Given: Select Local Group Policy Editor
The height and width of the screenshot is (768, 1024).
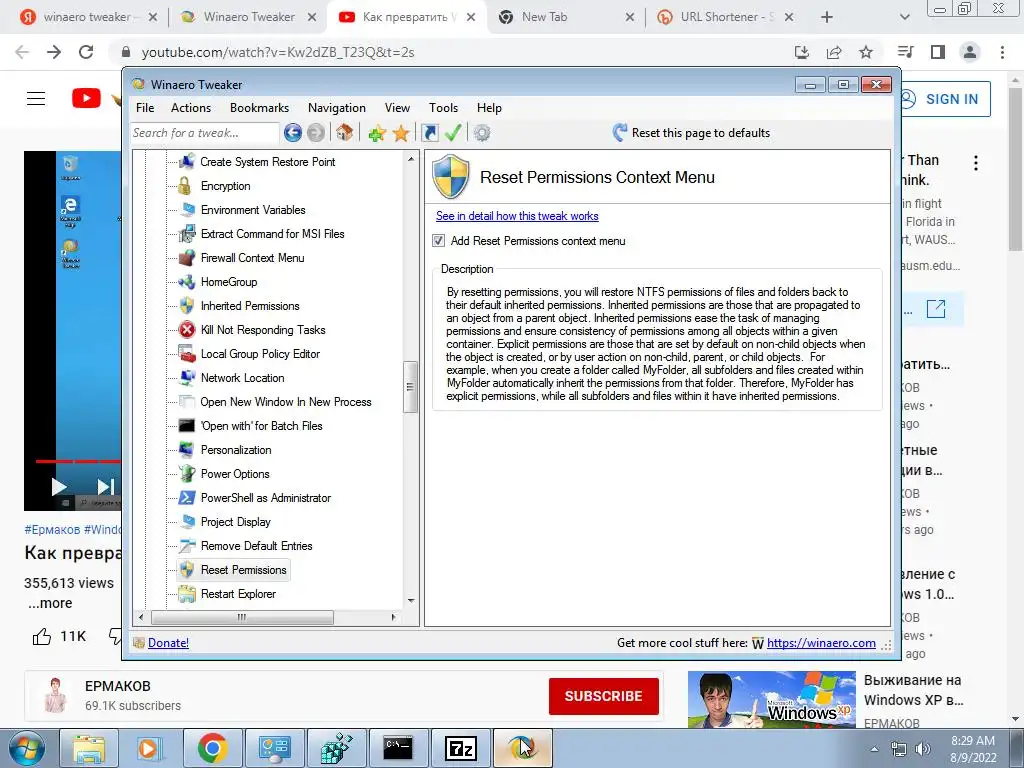Looking at the screenshot, I should tap(261, 354).
